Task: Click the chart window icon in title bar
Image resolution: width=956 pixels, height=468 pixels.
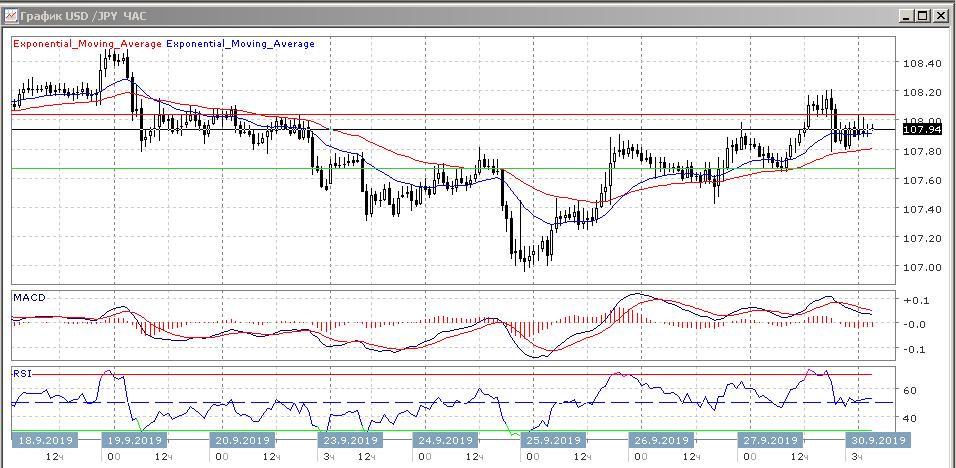Action: 11,16
